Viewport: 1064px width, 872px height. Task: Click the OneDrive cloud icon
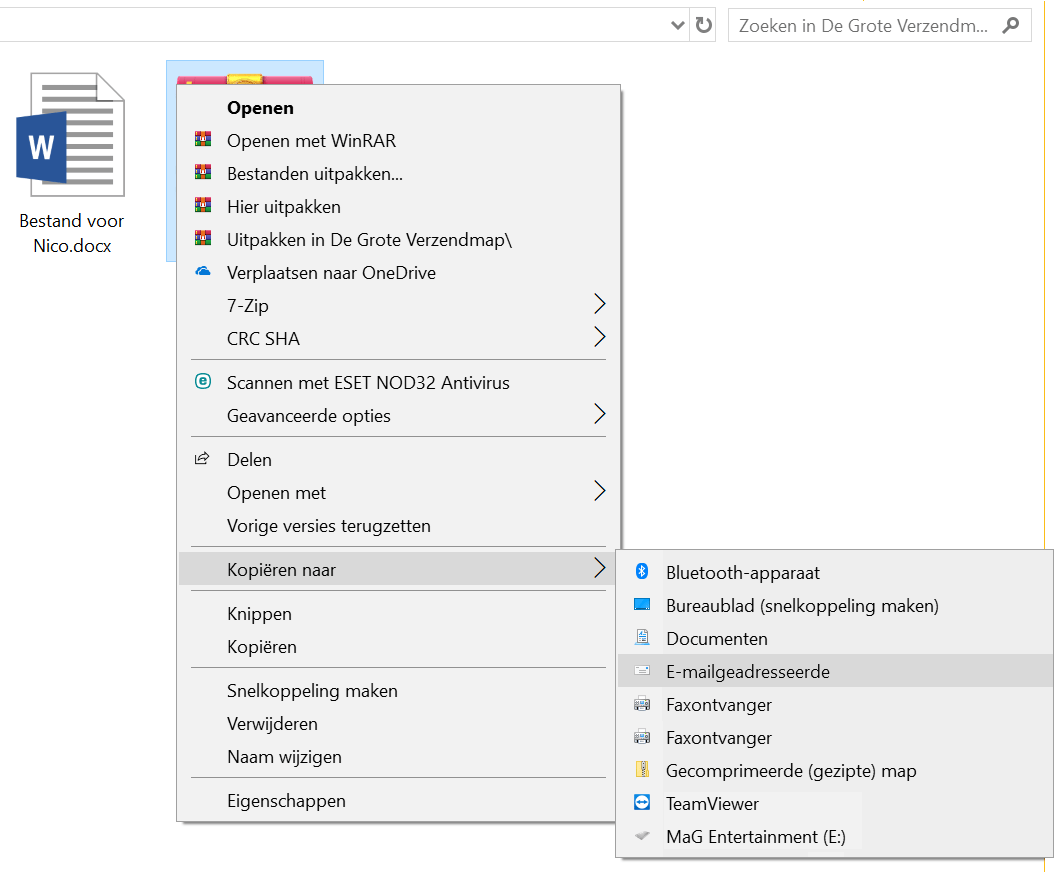pos(203,273)
